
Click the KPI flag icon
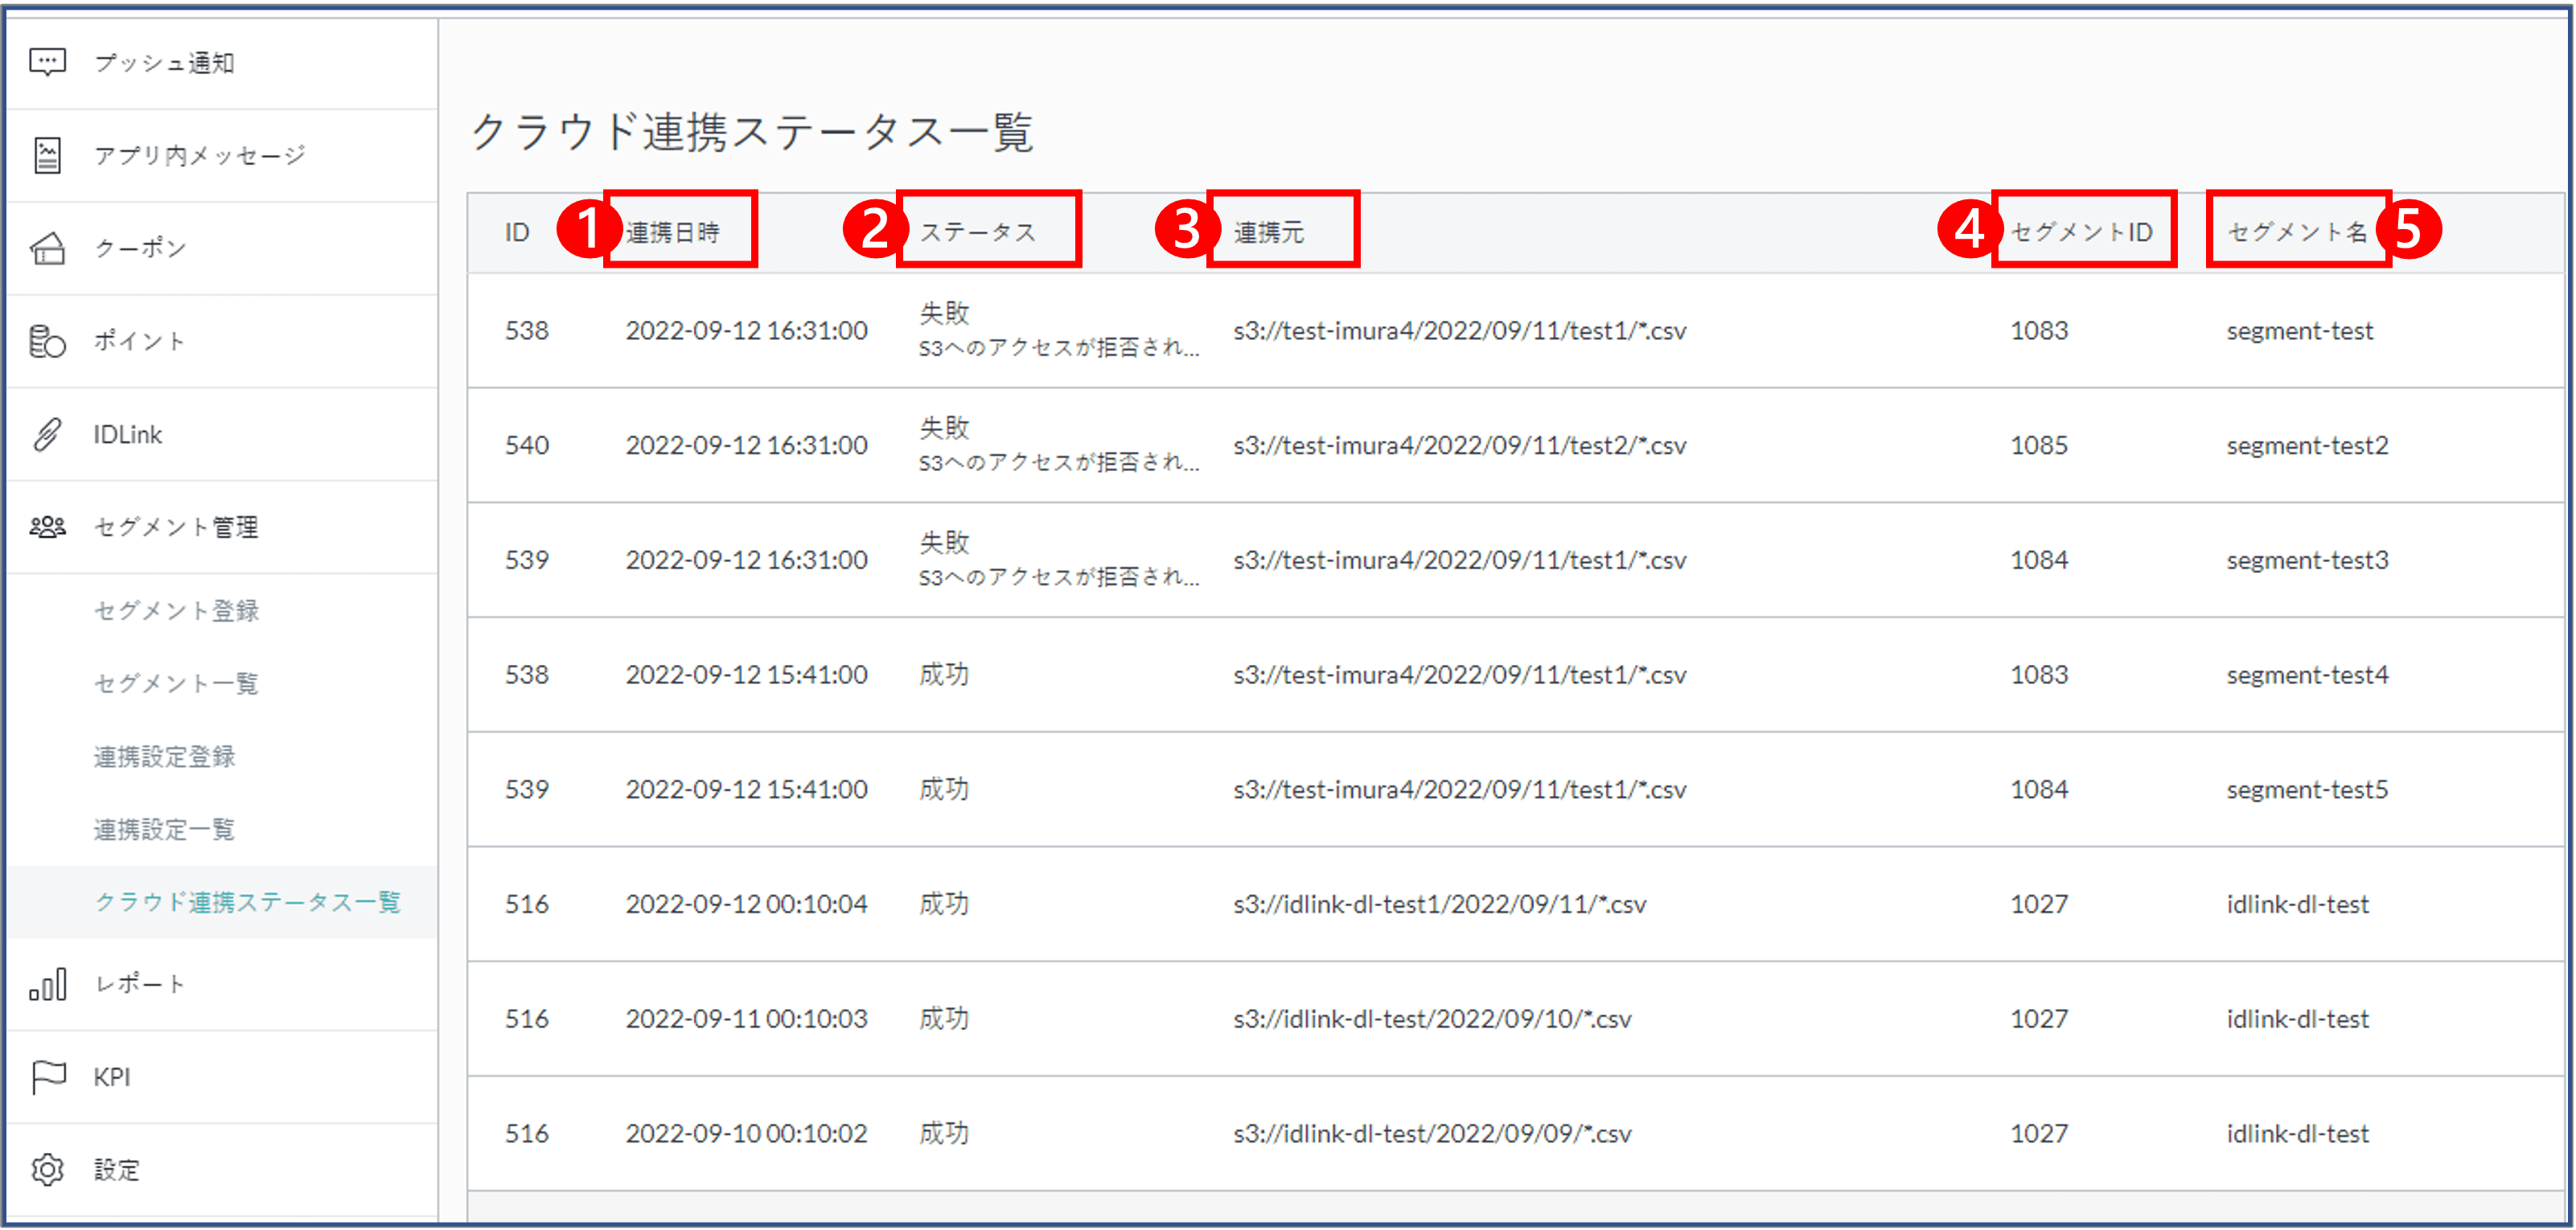coord(47,1077)
